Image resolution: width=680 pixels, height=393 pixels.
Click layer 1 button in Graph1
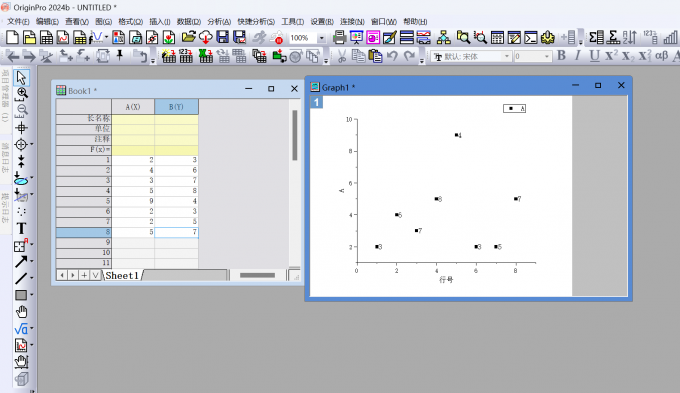point(317,102)
